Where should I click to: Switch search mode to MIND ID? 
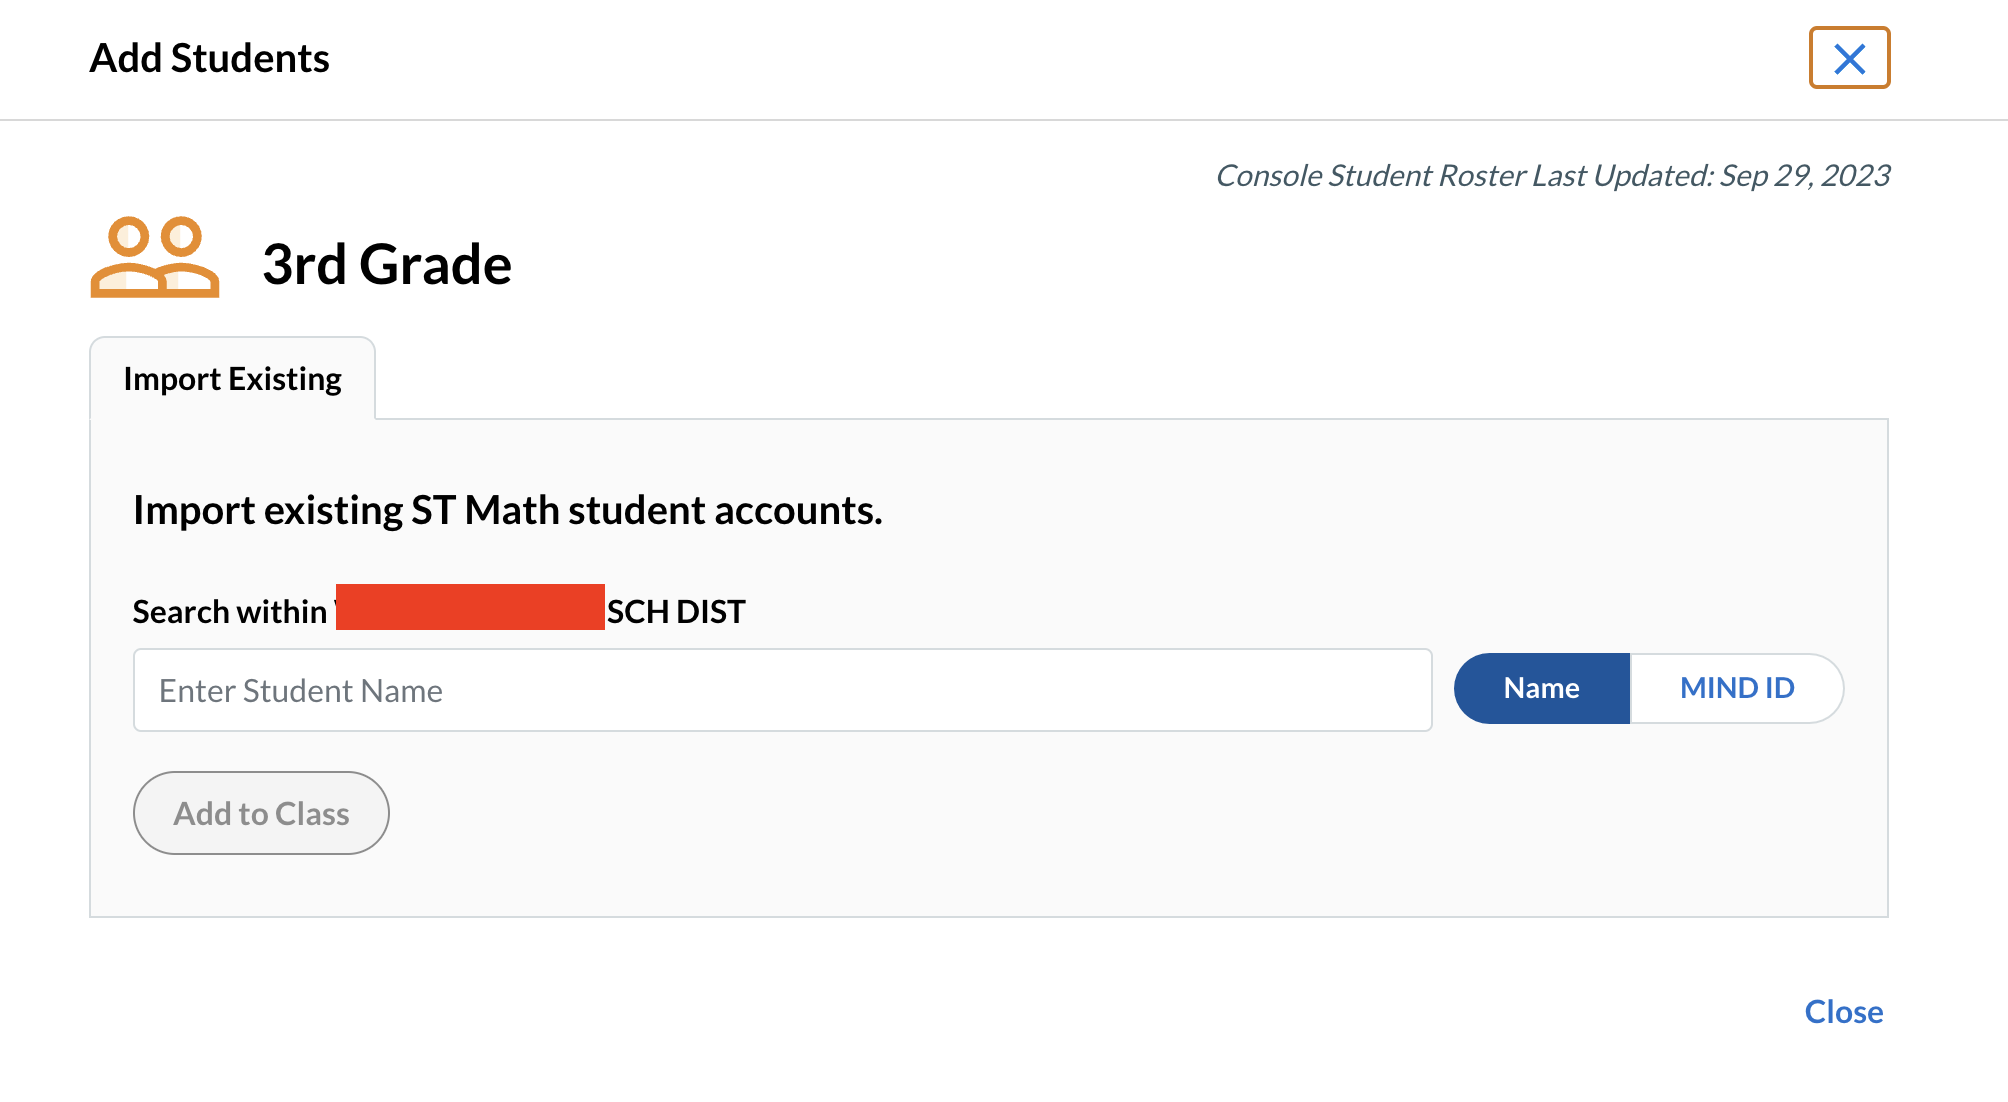1736,688
